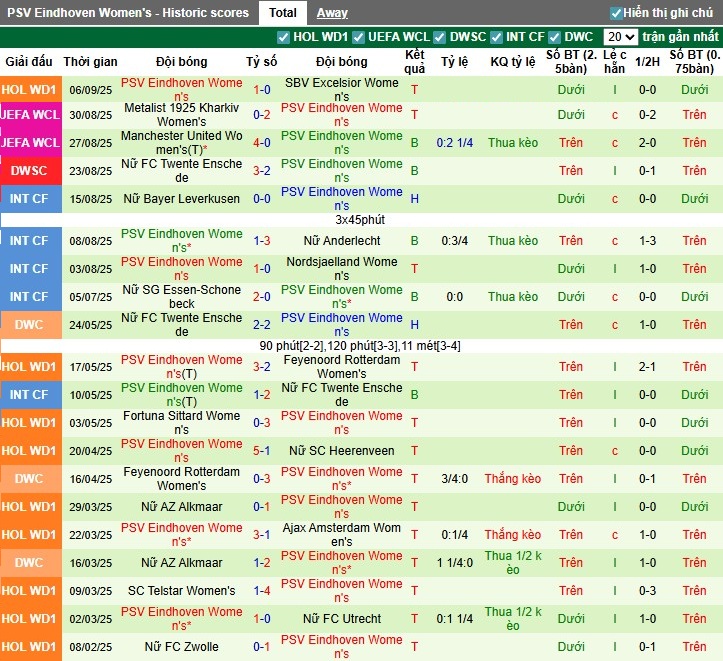The height and width of the screenshot is (661, 723).
Task: Click the KQ tỷ lệ column header
Action: (x=513, y=62)
